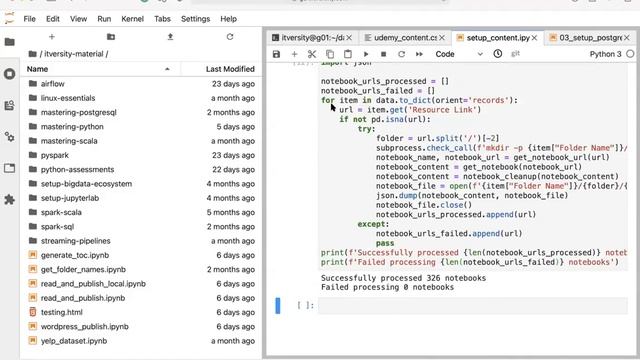
Task: Open Extension Manager puzzle icon
Action: pos(10,200)
